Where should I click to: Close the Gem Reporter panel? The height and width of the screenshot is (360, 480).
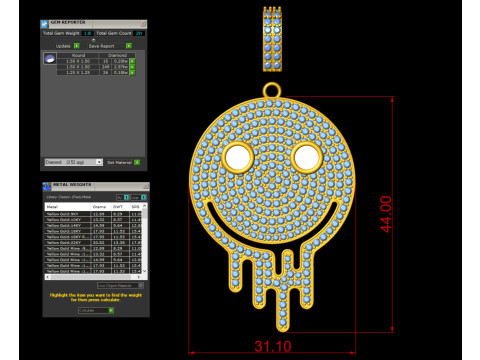(x=143, y=24)
